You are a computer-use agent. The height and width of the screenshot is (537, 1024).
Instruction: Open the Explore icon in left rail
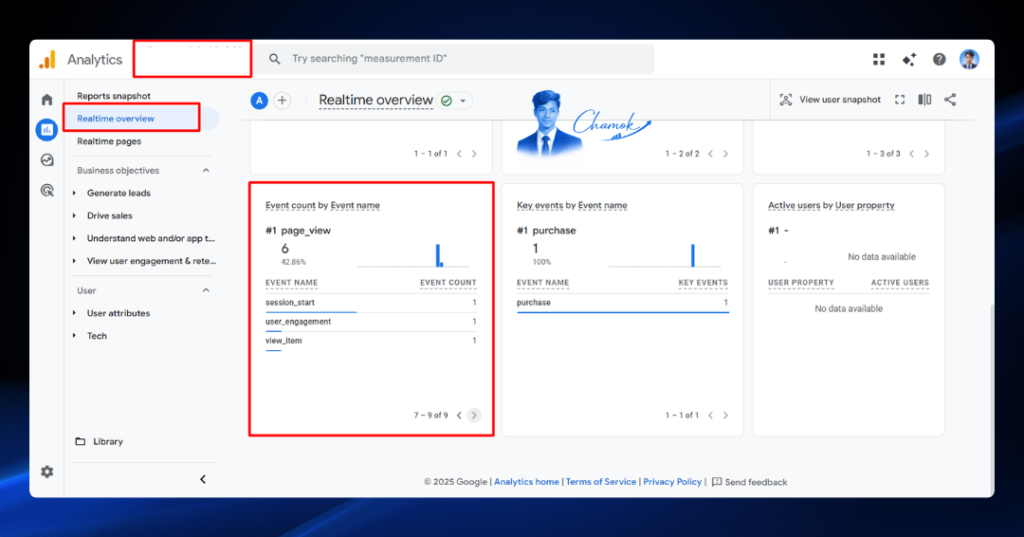point(46,160)
